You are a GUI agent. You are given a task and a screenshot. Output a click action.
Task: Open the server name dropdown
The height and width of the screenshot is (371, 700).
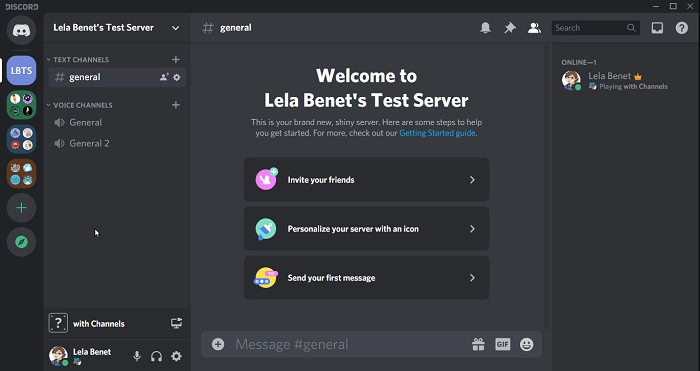point(175,28)
